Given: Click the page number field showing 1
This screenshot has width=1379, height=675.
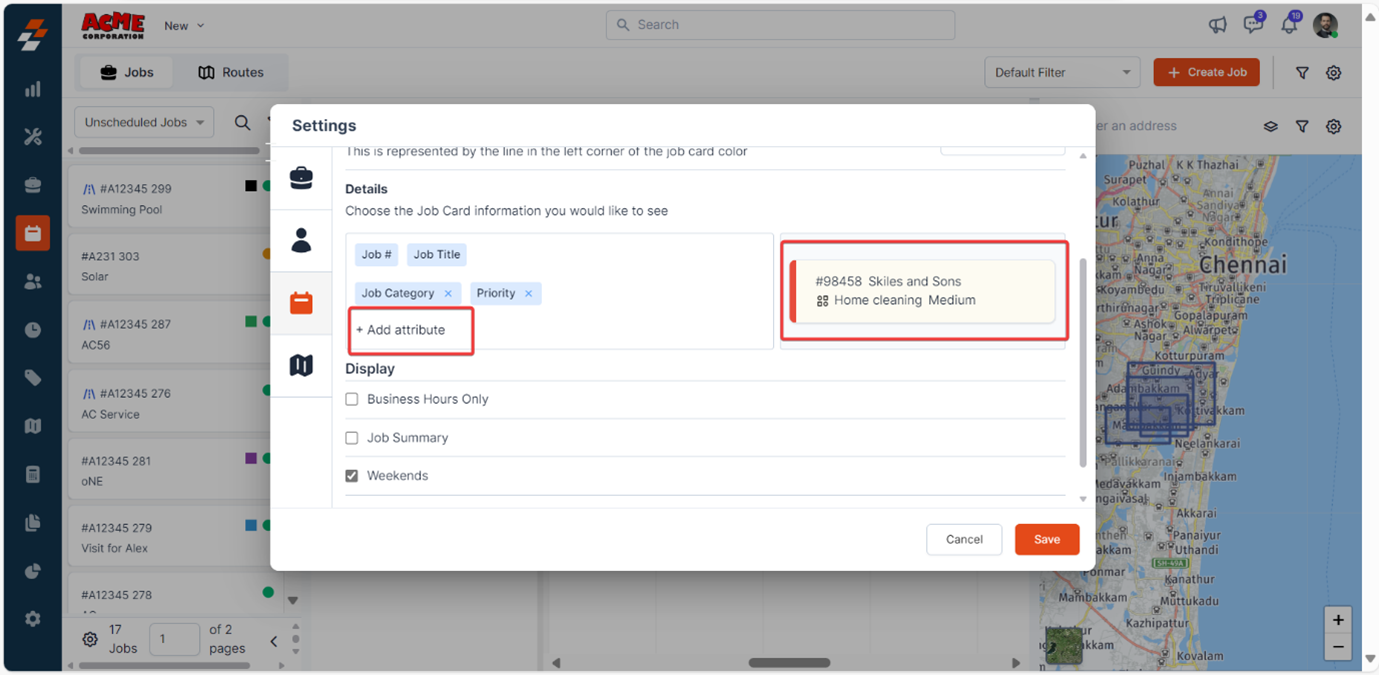Looking at the screenshot, I should tap(174, 639).
